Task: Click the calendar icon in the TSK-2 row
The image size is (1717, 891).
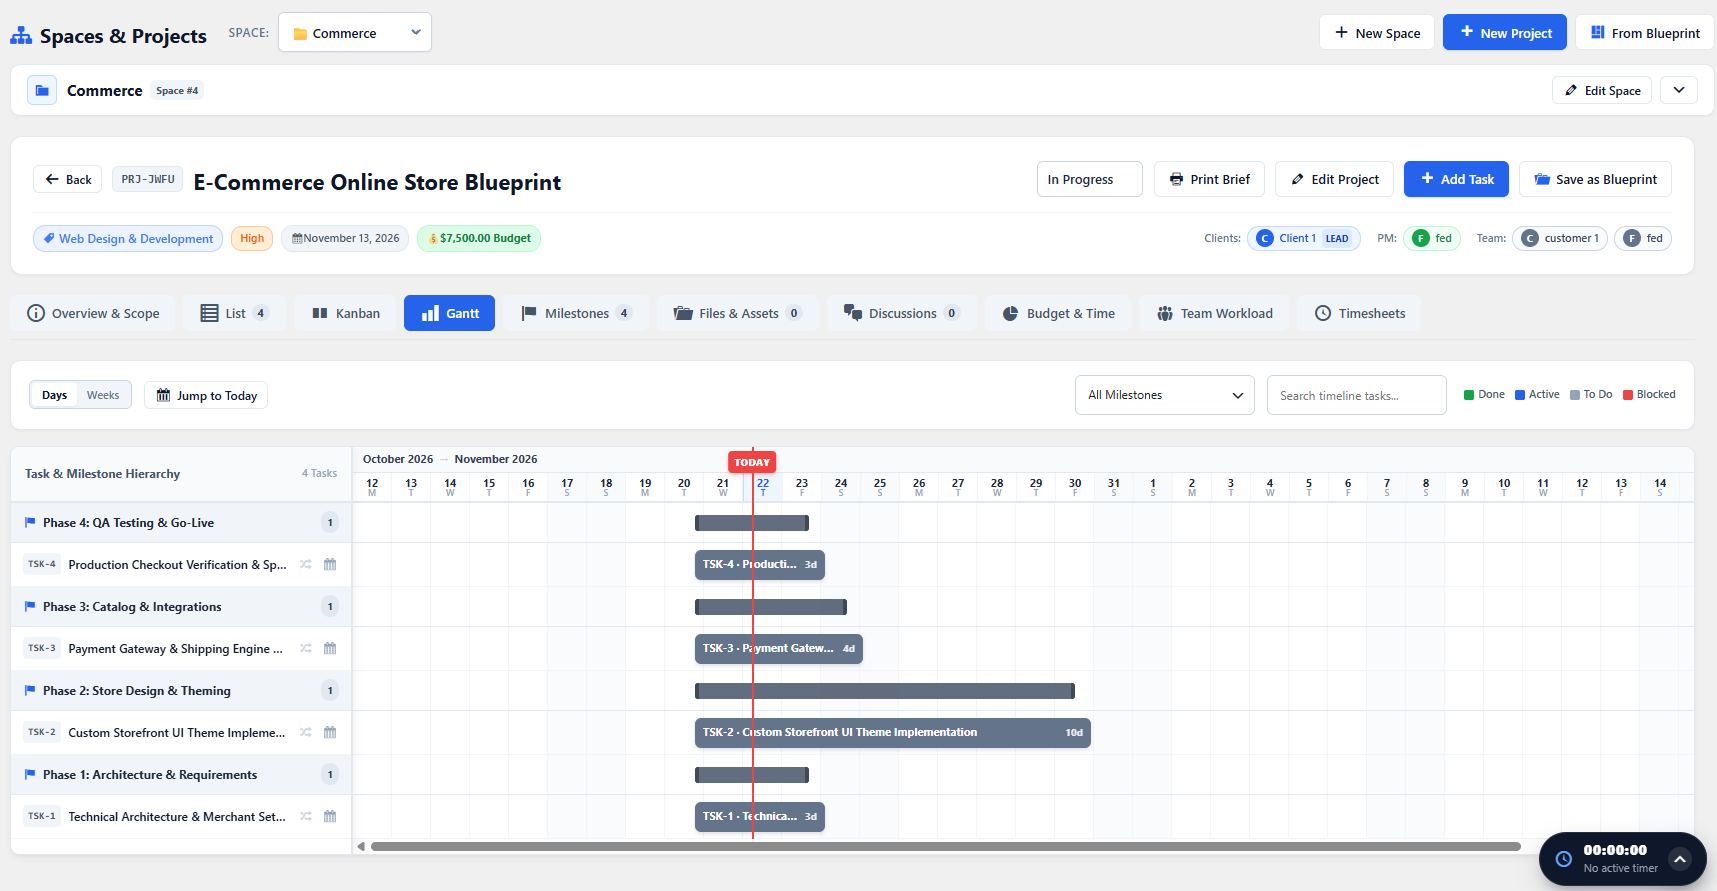Action: tap(330, 732)
